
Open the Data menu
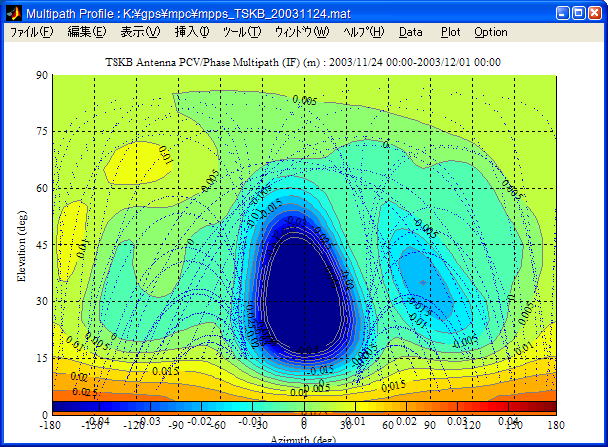click(x=410, y=32)
